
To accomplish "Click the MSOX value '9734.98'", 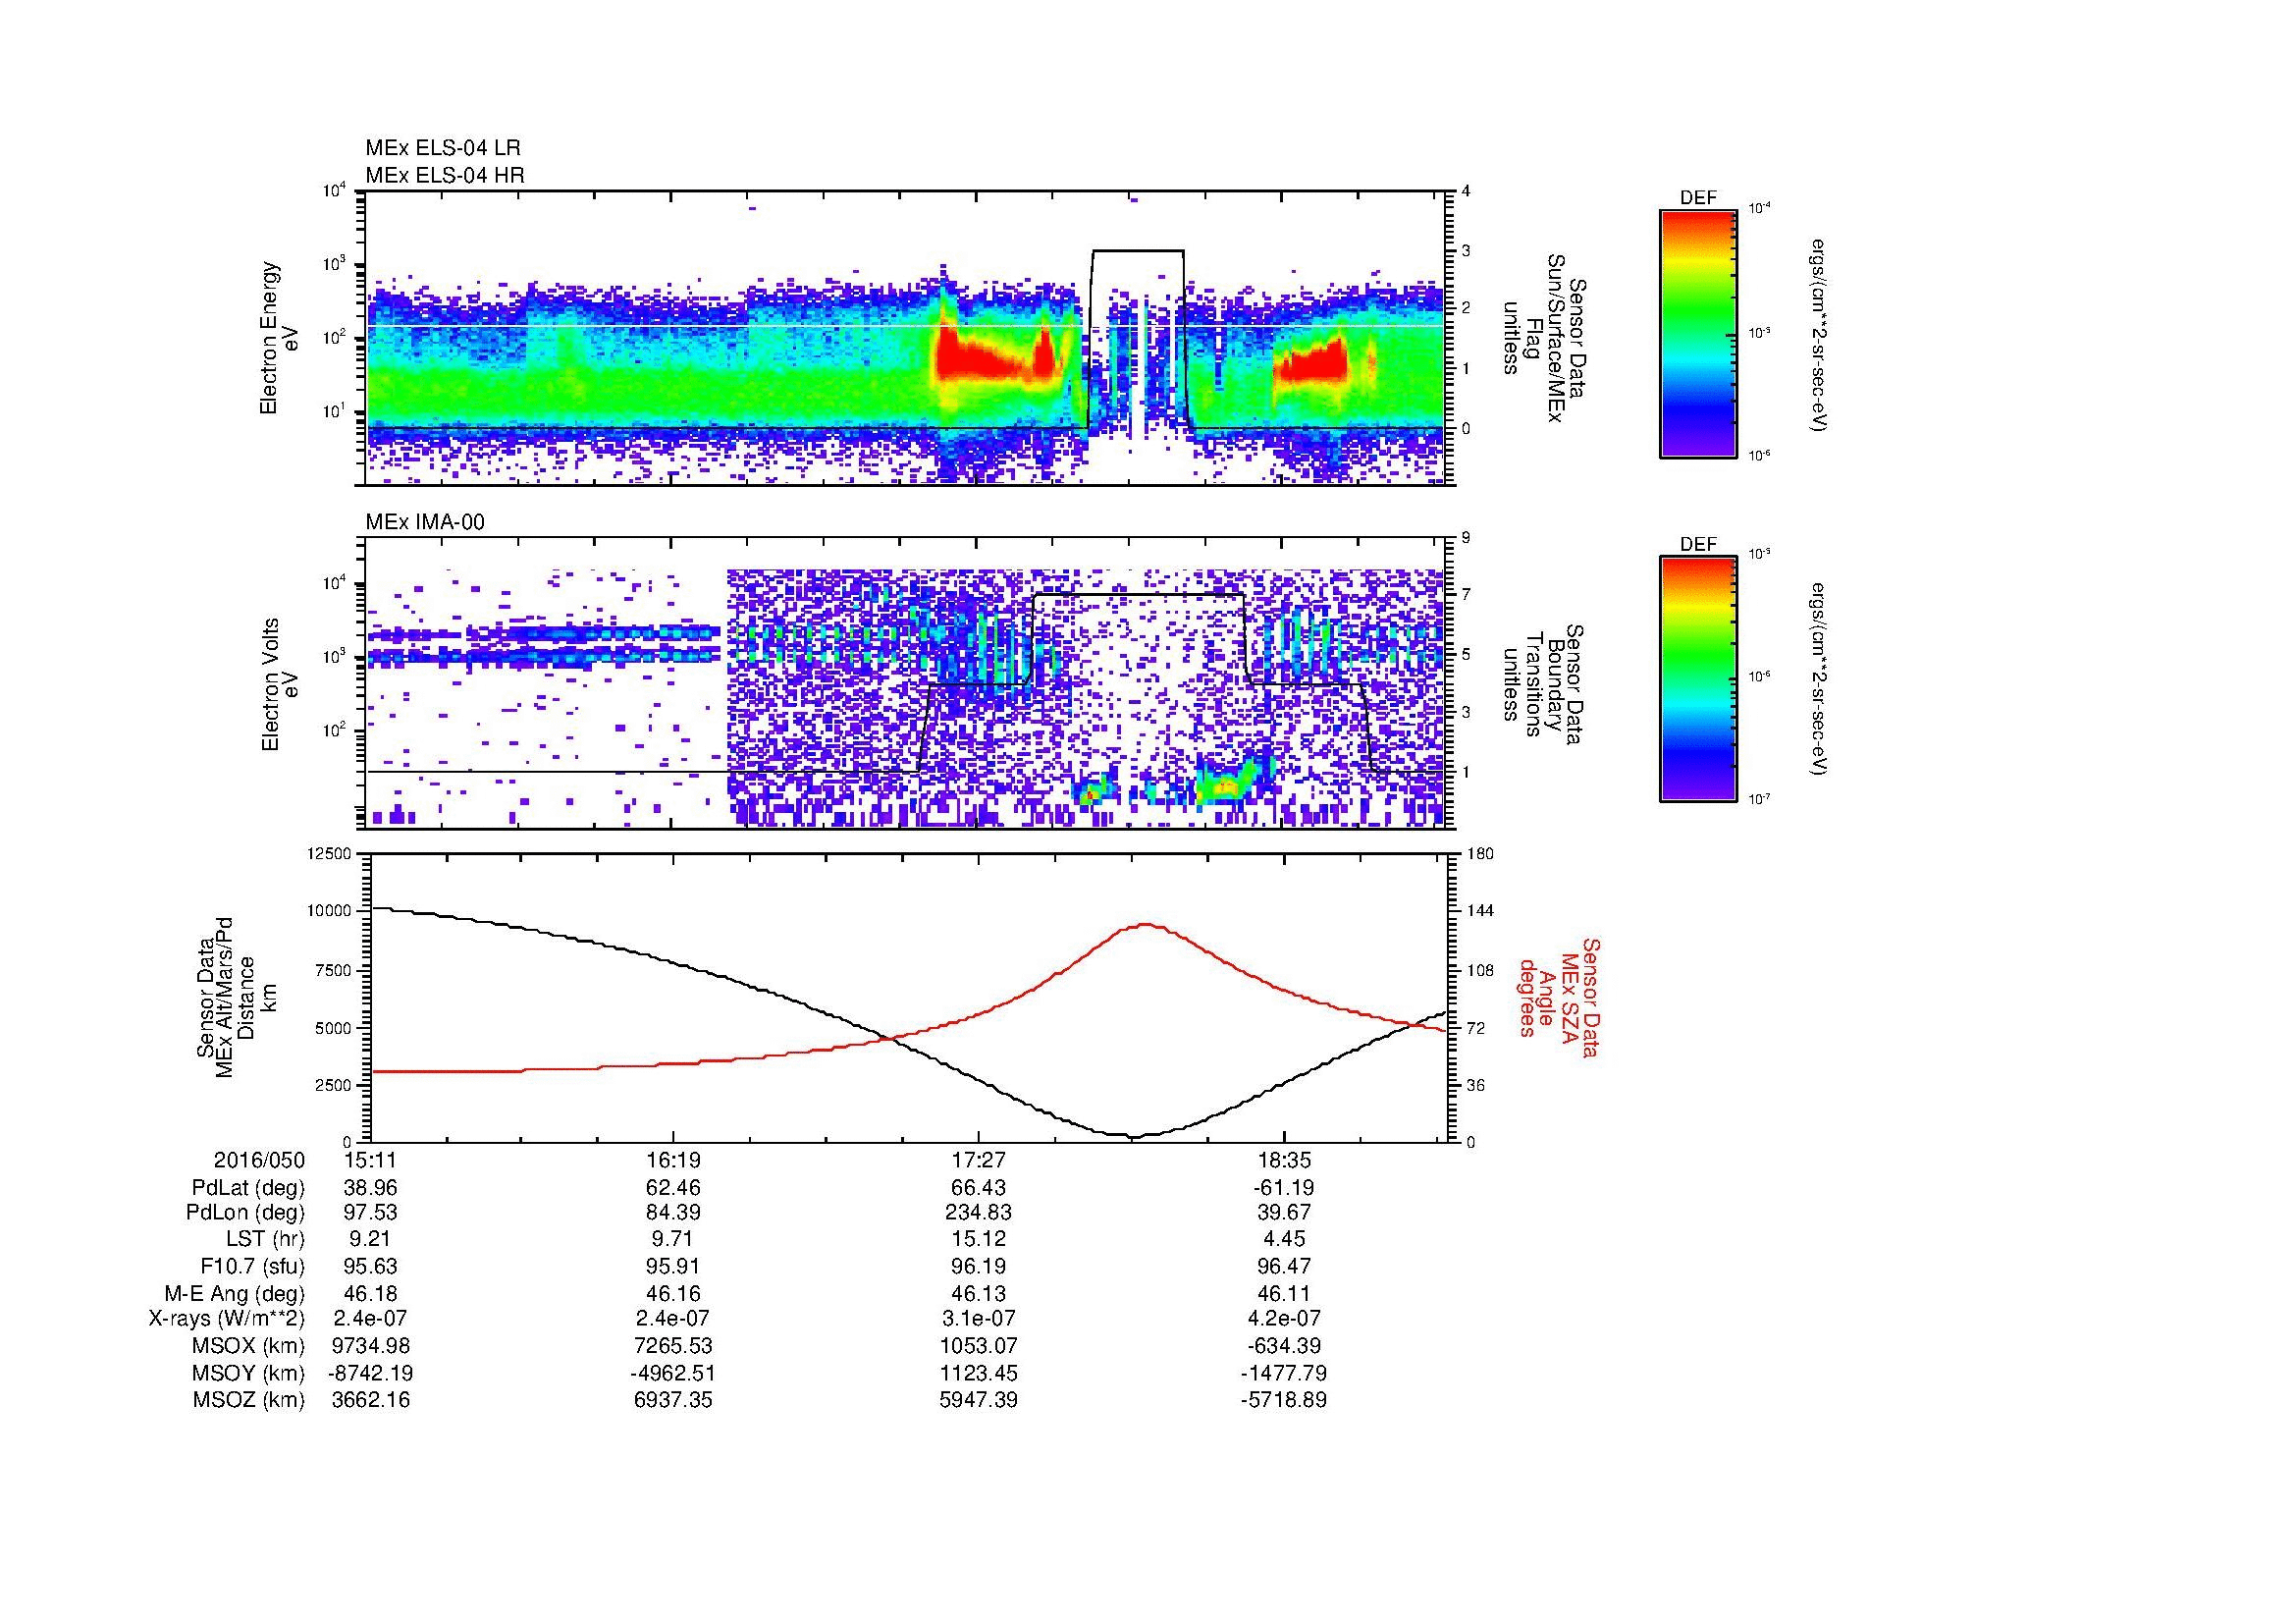I will pos(371,1346).
